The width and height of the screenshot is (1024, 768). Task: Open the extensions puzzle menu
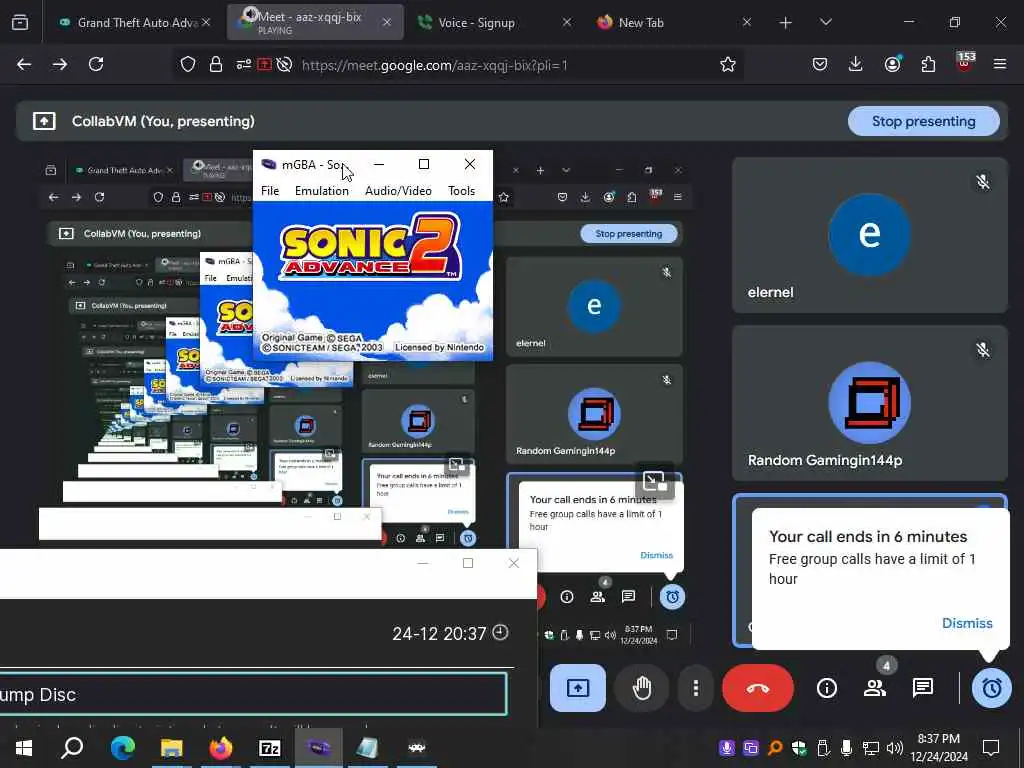(928, 64)
